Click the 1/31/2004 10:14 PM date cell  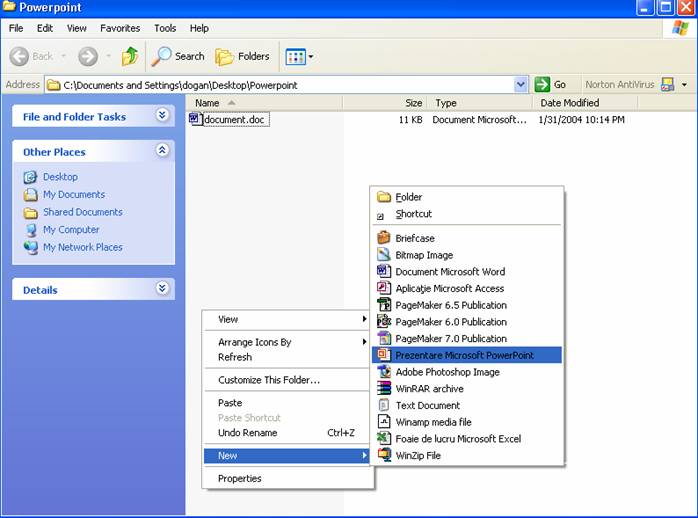(x=581, y=120)
